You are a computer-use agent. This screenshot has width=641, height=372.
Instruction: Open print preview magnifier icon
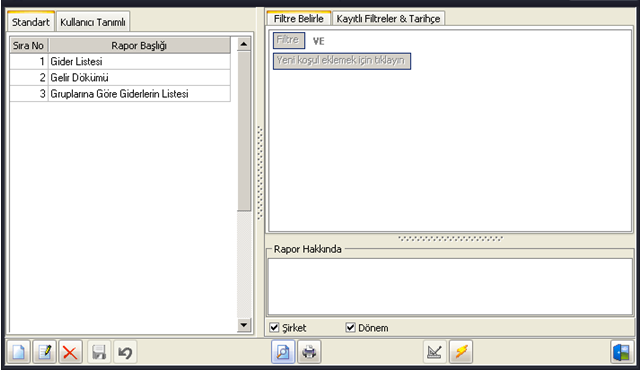coord(283,352)
